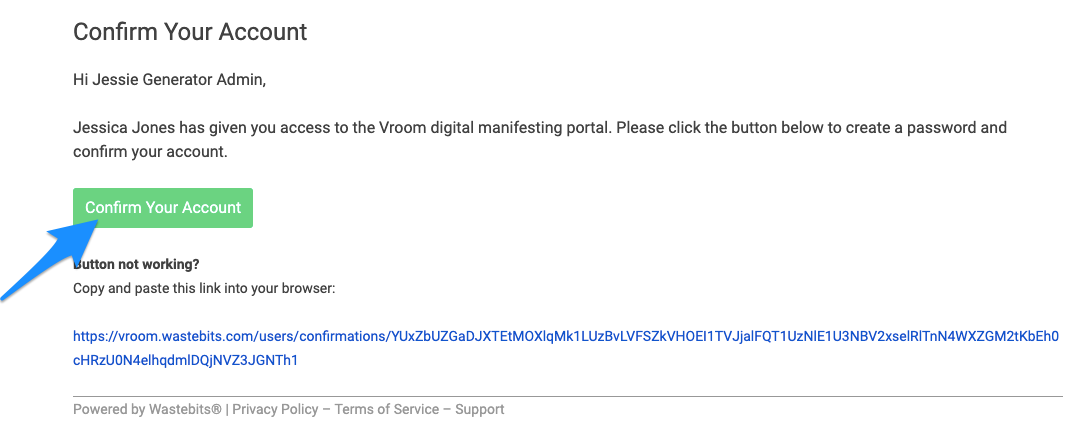Click the link's second line starting cHRzU0N4
Image resolution: width=1069 pixels, height=430 pixels.
tap(185, 360)
